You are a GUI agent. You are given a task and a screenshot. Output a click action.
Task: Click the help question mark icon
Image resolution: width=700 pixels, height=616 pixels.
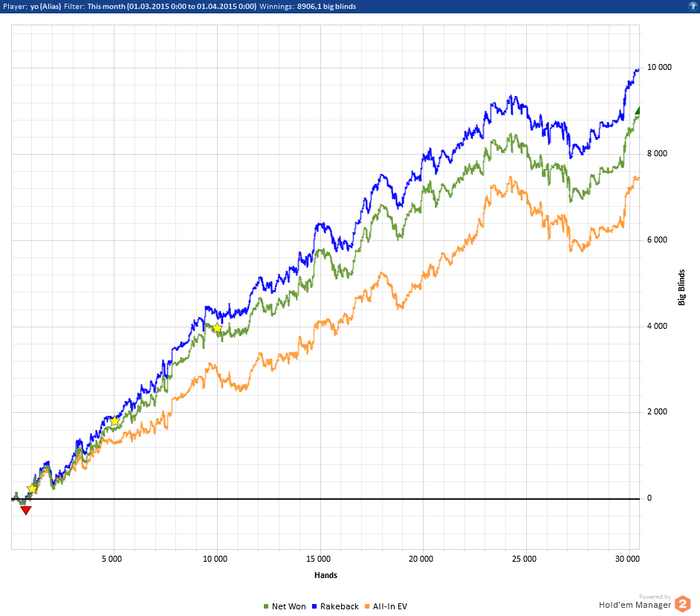pyautogui.click(x=693, y=6)
